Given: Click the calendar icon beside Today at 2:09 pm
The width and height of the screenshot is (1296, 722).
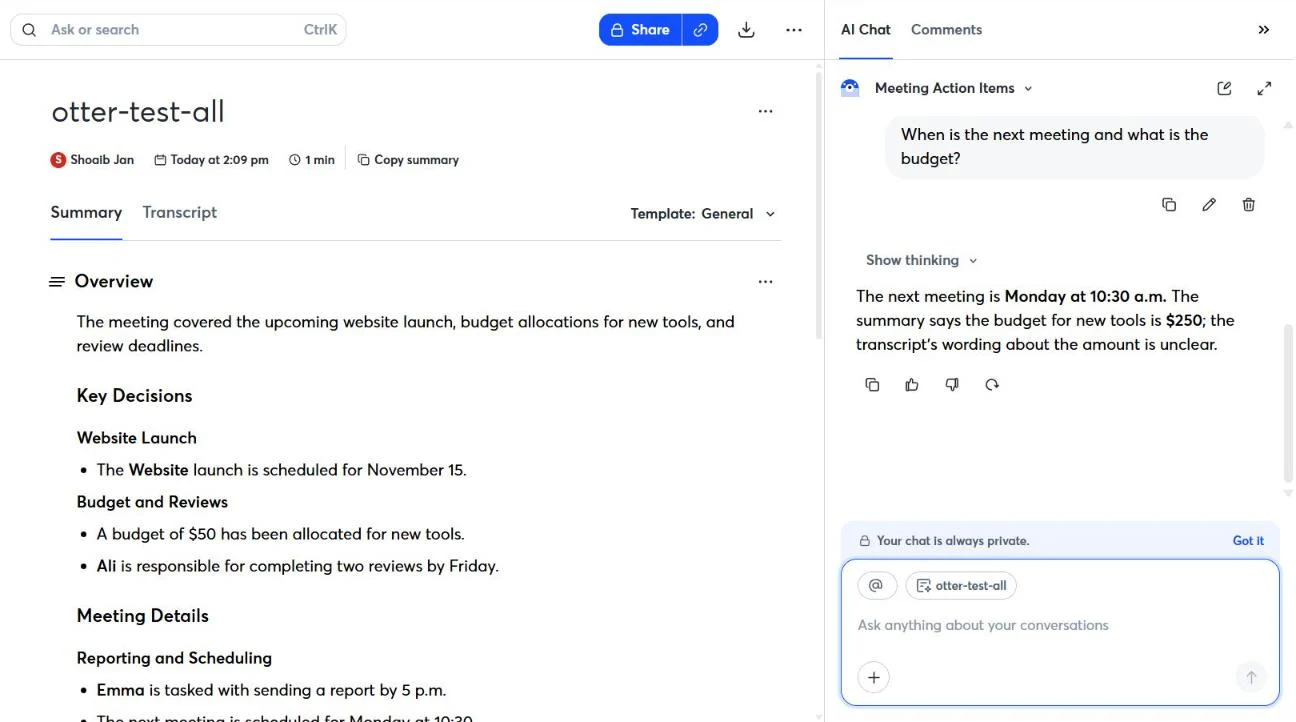Looking at the screenshot, I should coord(160,160).
